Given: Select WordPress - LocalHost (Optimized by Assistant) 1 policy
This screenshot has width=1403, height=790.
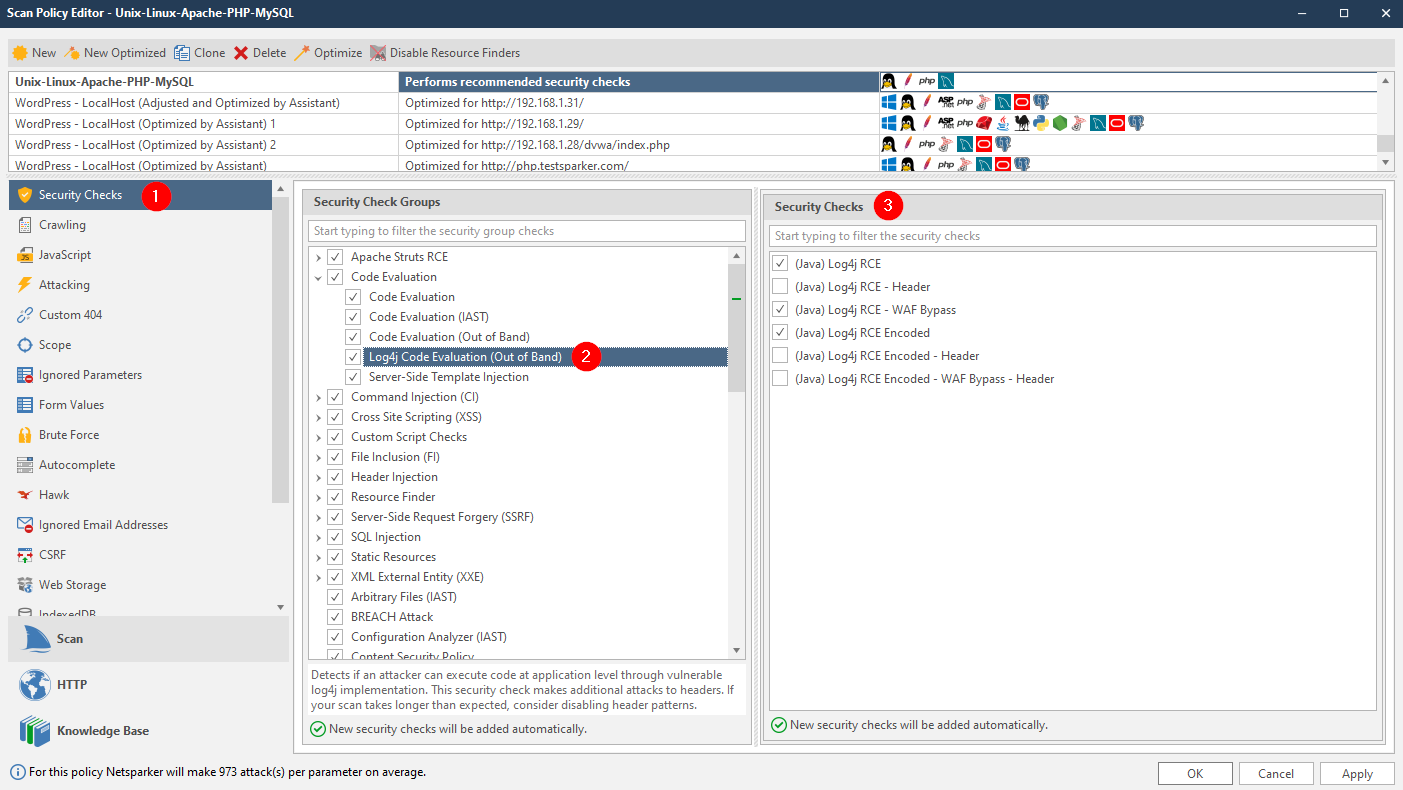Looking at the screenshot, I should 693,123.
